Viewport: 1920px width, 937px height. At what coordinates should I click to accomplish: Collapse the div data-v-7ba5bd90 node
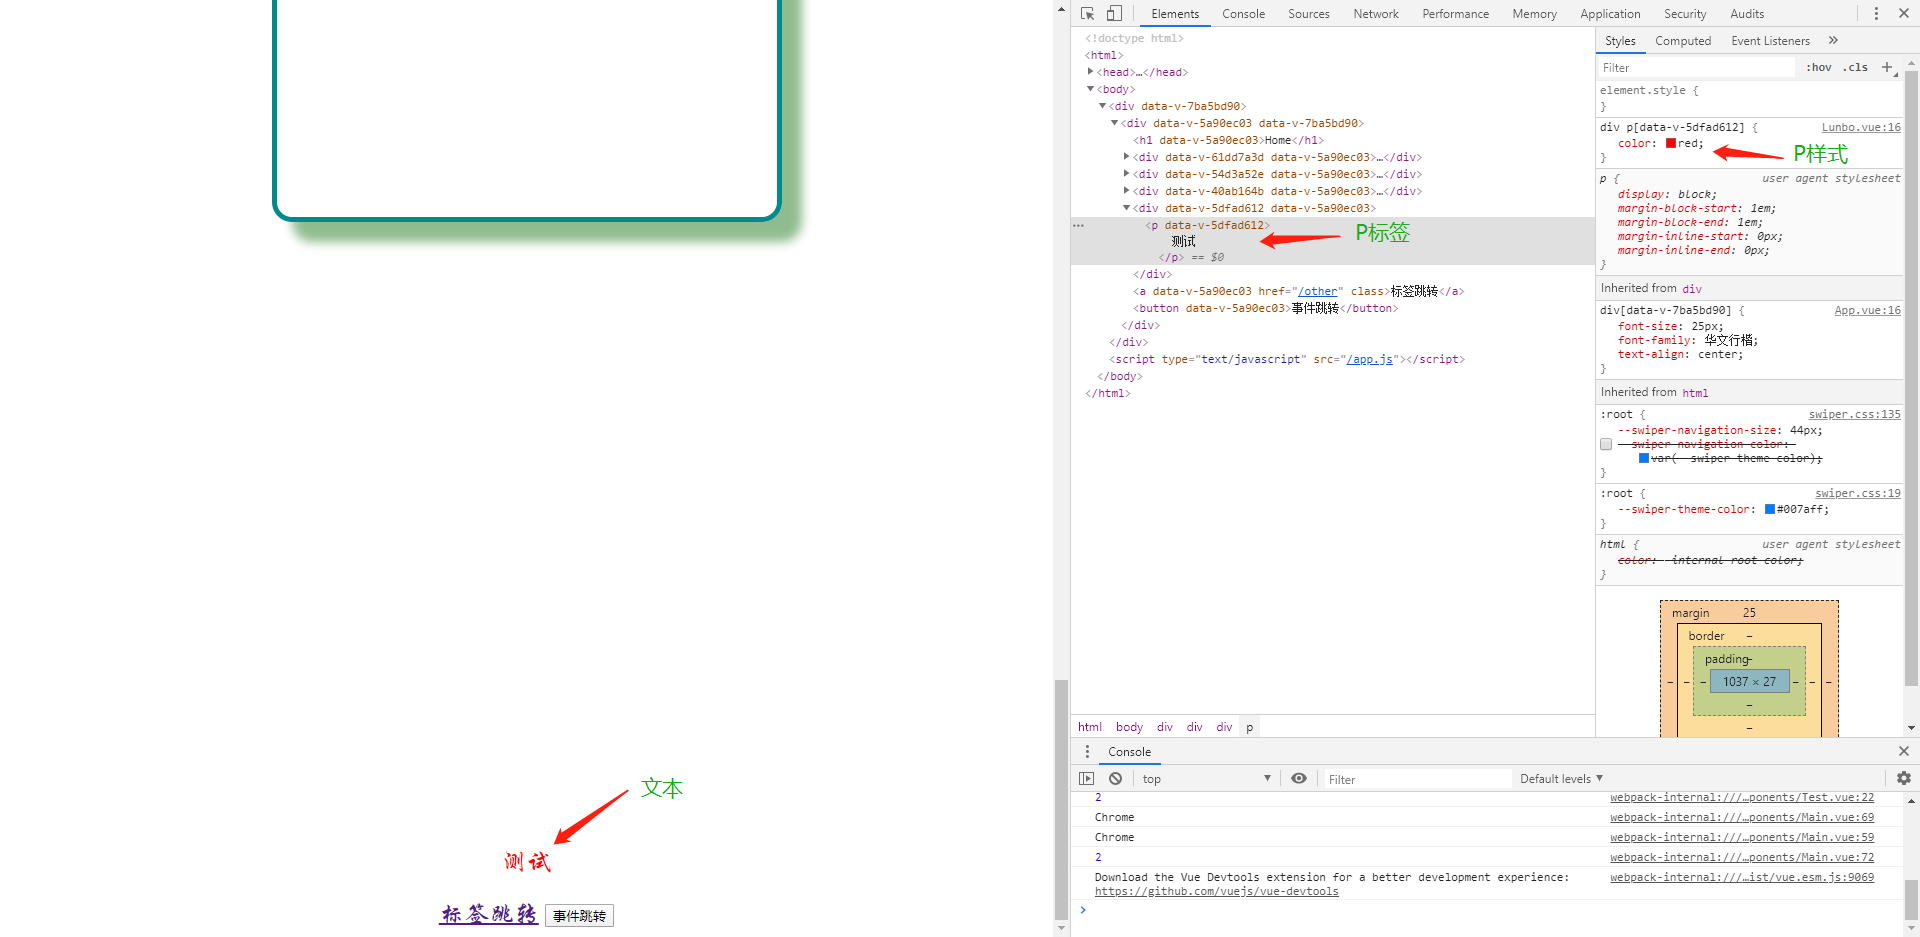coord(1102,106)
